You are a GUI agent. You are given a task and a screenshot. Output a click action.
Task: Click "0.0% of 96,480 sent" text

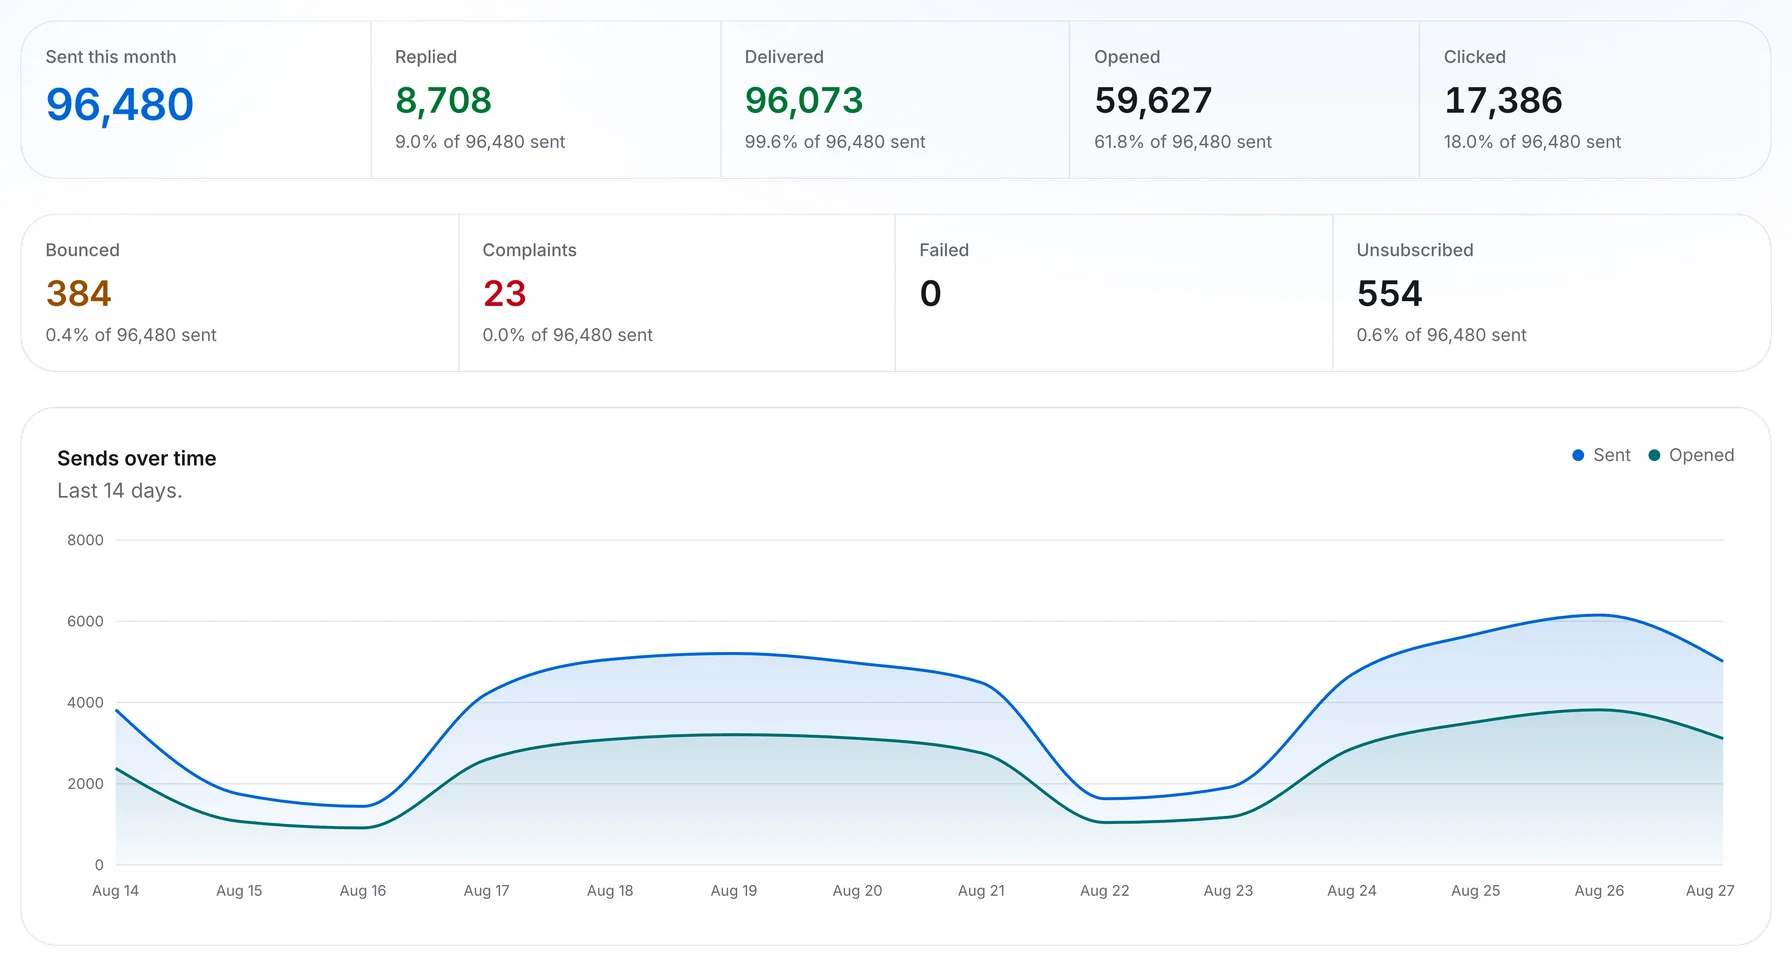(568, 335)
